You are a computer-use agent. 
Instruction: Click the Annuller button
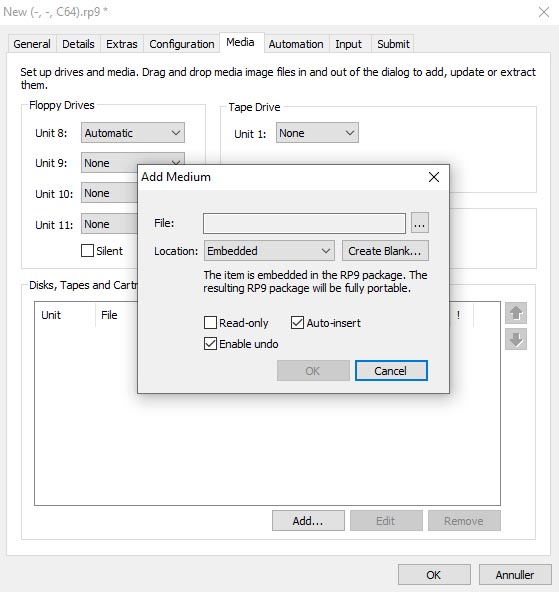515,575
